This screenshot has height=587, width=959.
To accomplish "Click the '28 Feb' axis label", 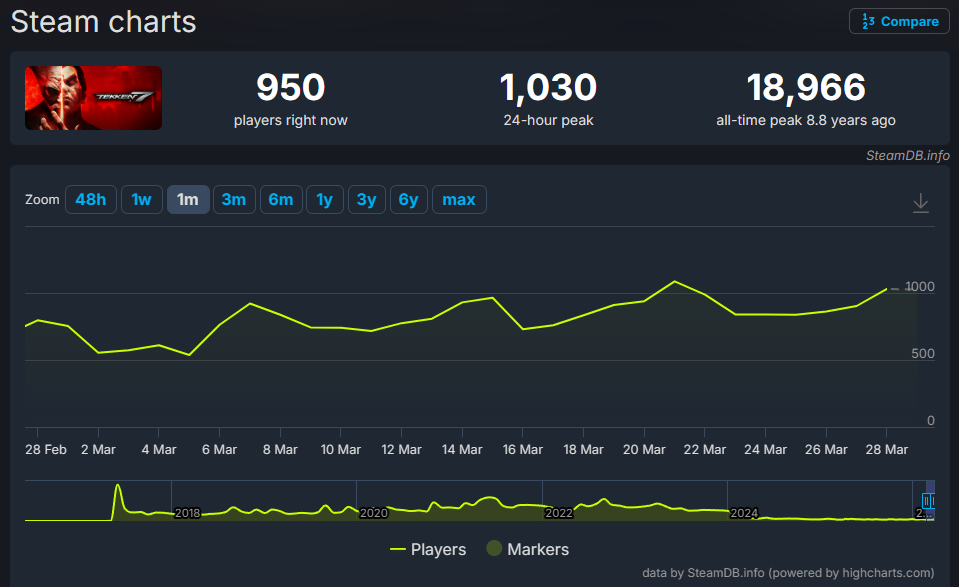I will click(46, 449).
